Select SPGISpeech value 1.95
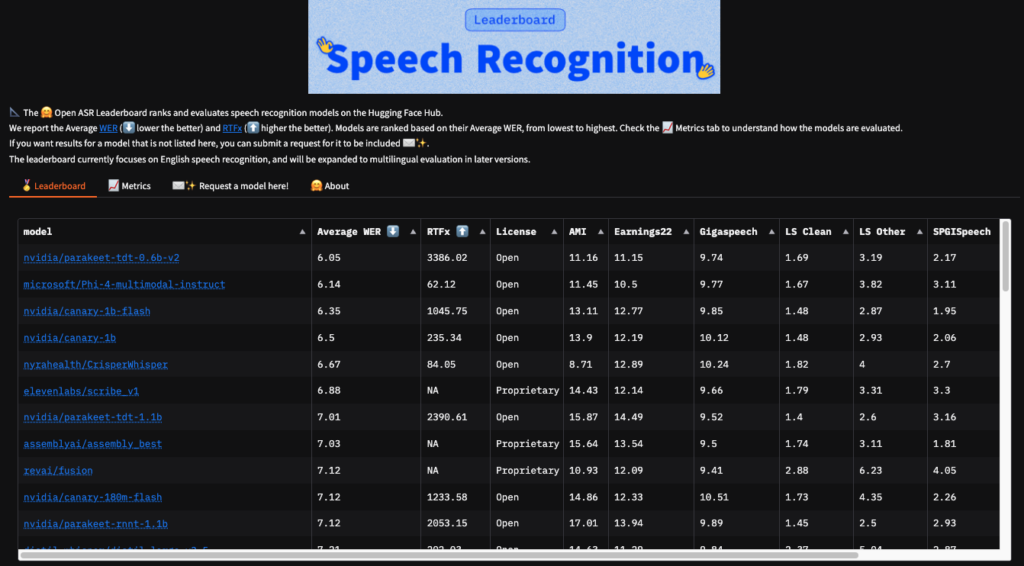Image resolution: width=1024 pixels, height=566 pixels. pos(944,311)
